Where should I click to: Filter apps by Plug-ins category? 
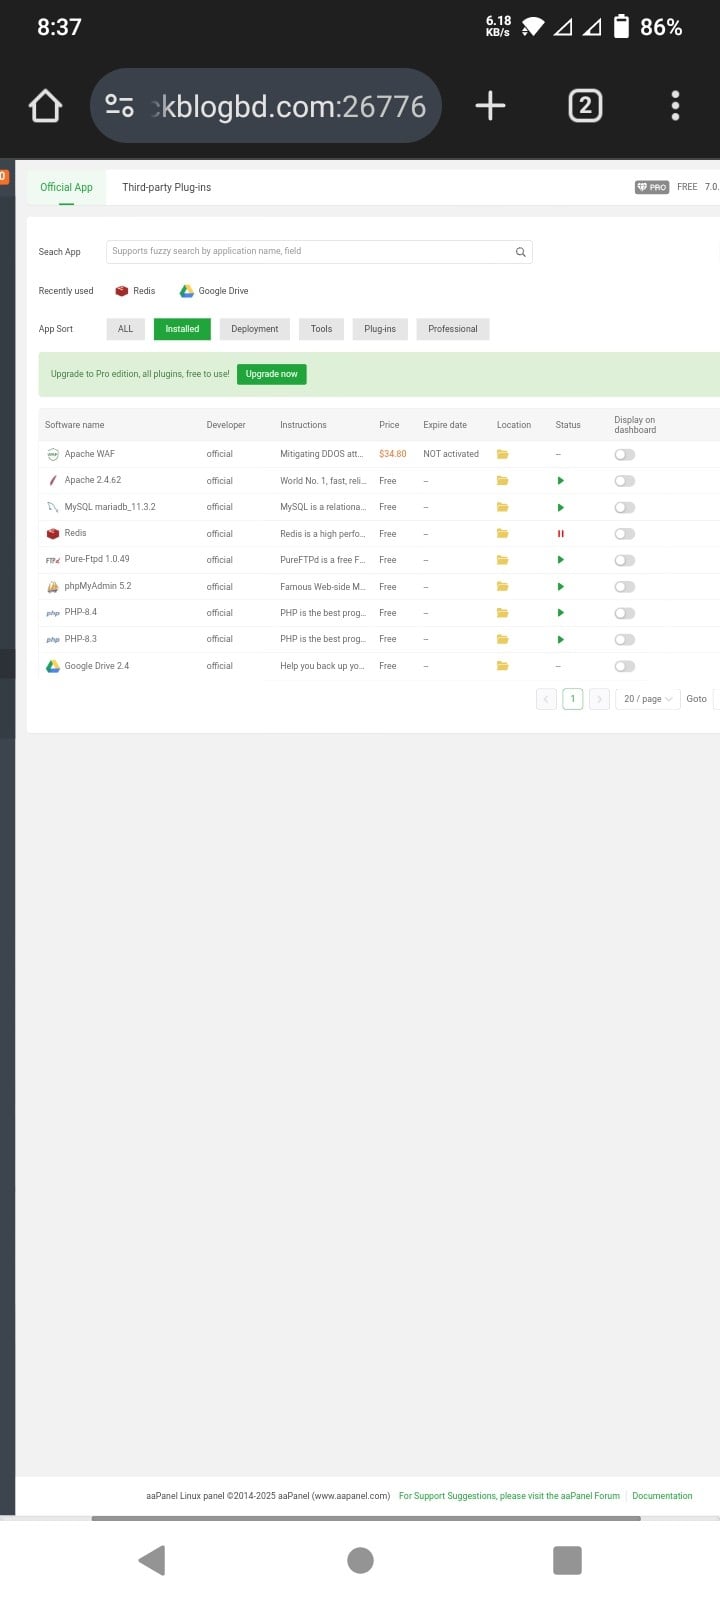[x=380, y=329]
